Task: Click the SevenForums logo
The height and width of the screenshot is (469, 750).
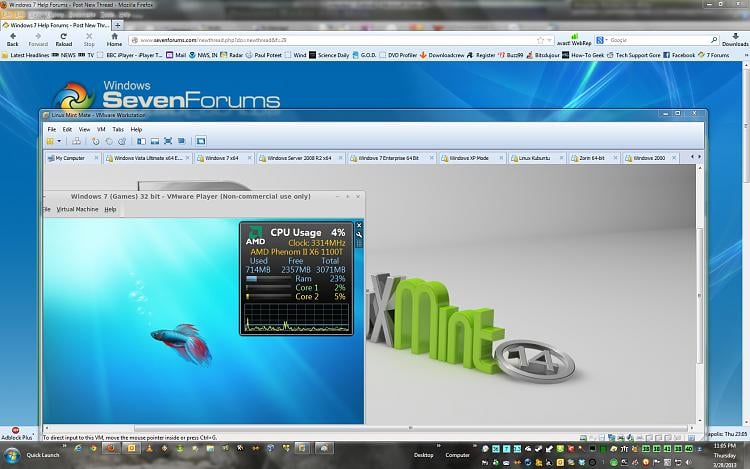Action: pos(166,95)
